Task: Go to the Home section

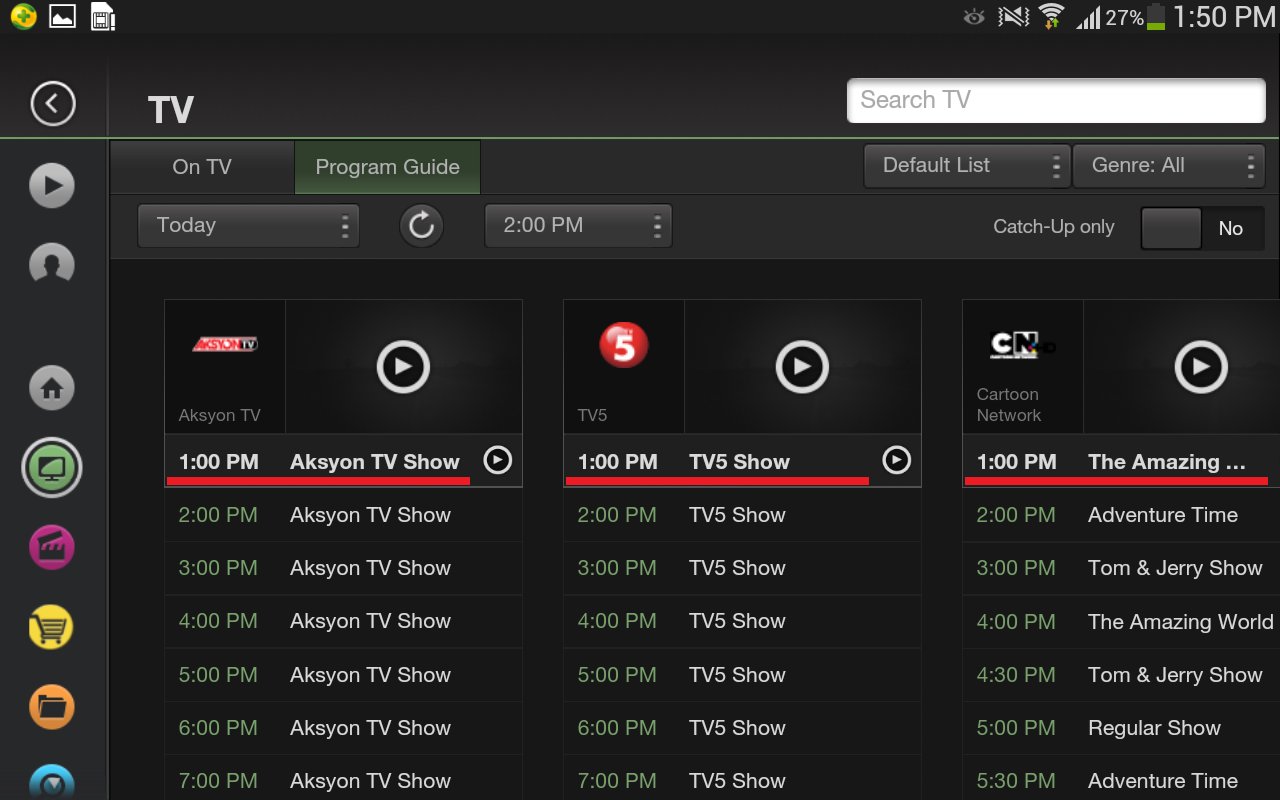Action: tap(51, 387)
